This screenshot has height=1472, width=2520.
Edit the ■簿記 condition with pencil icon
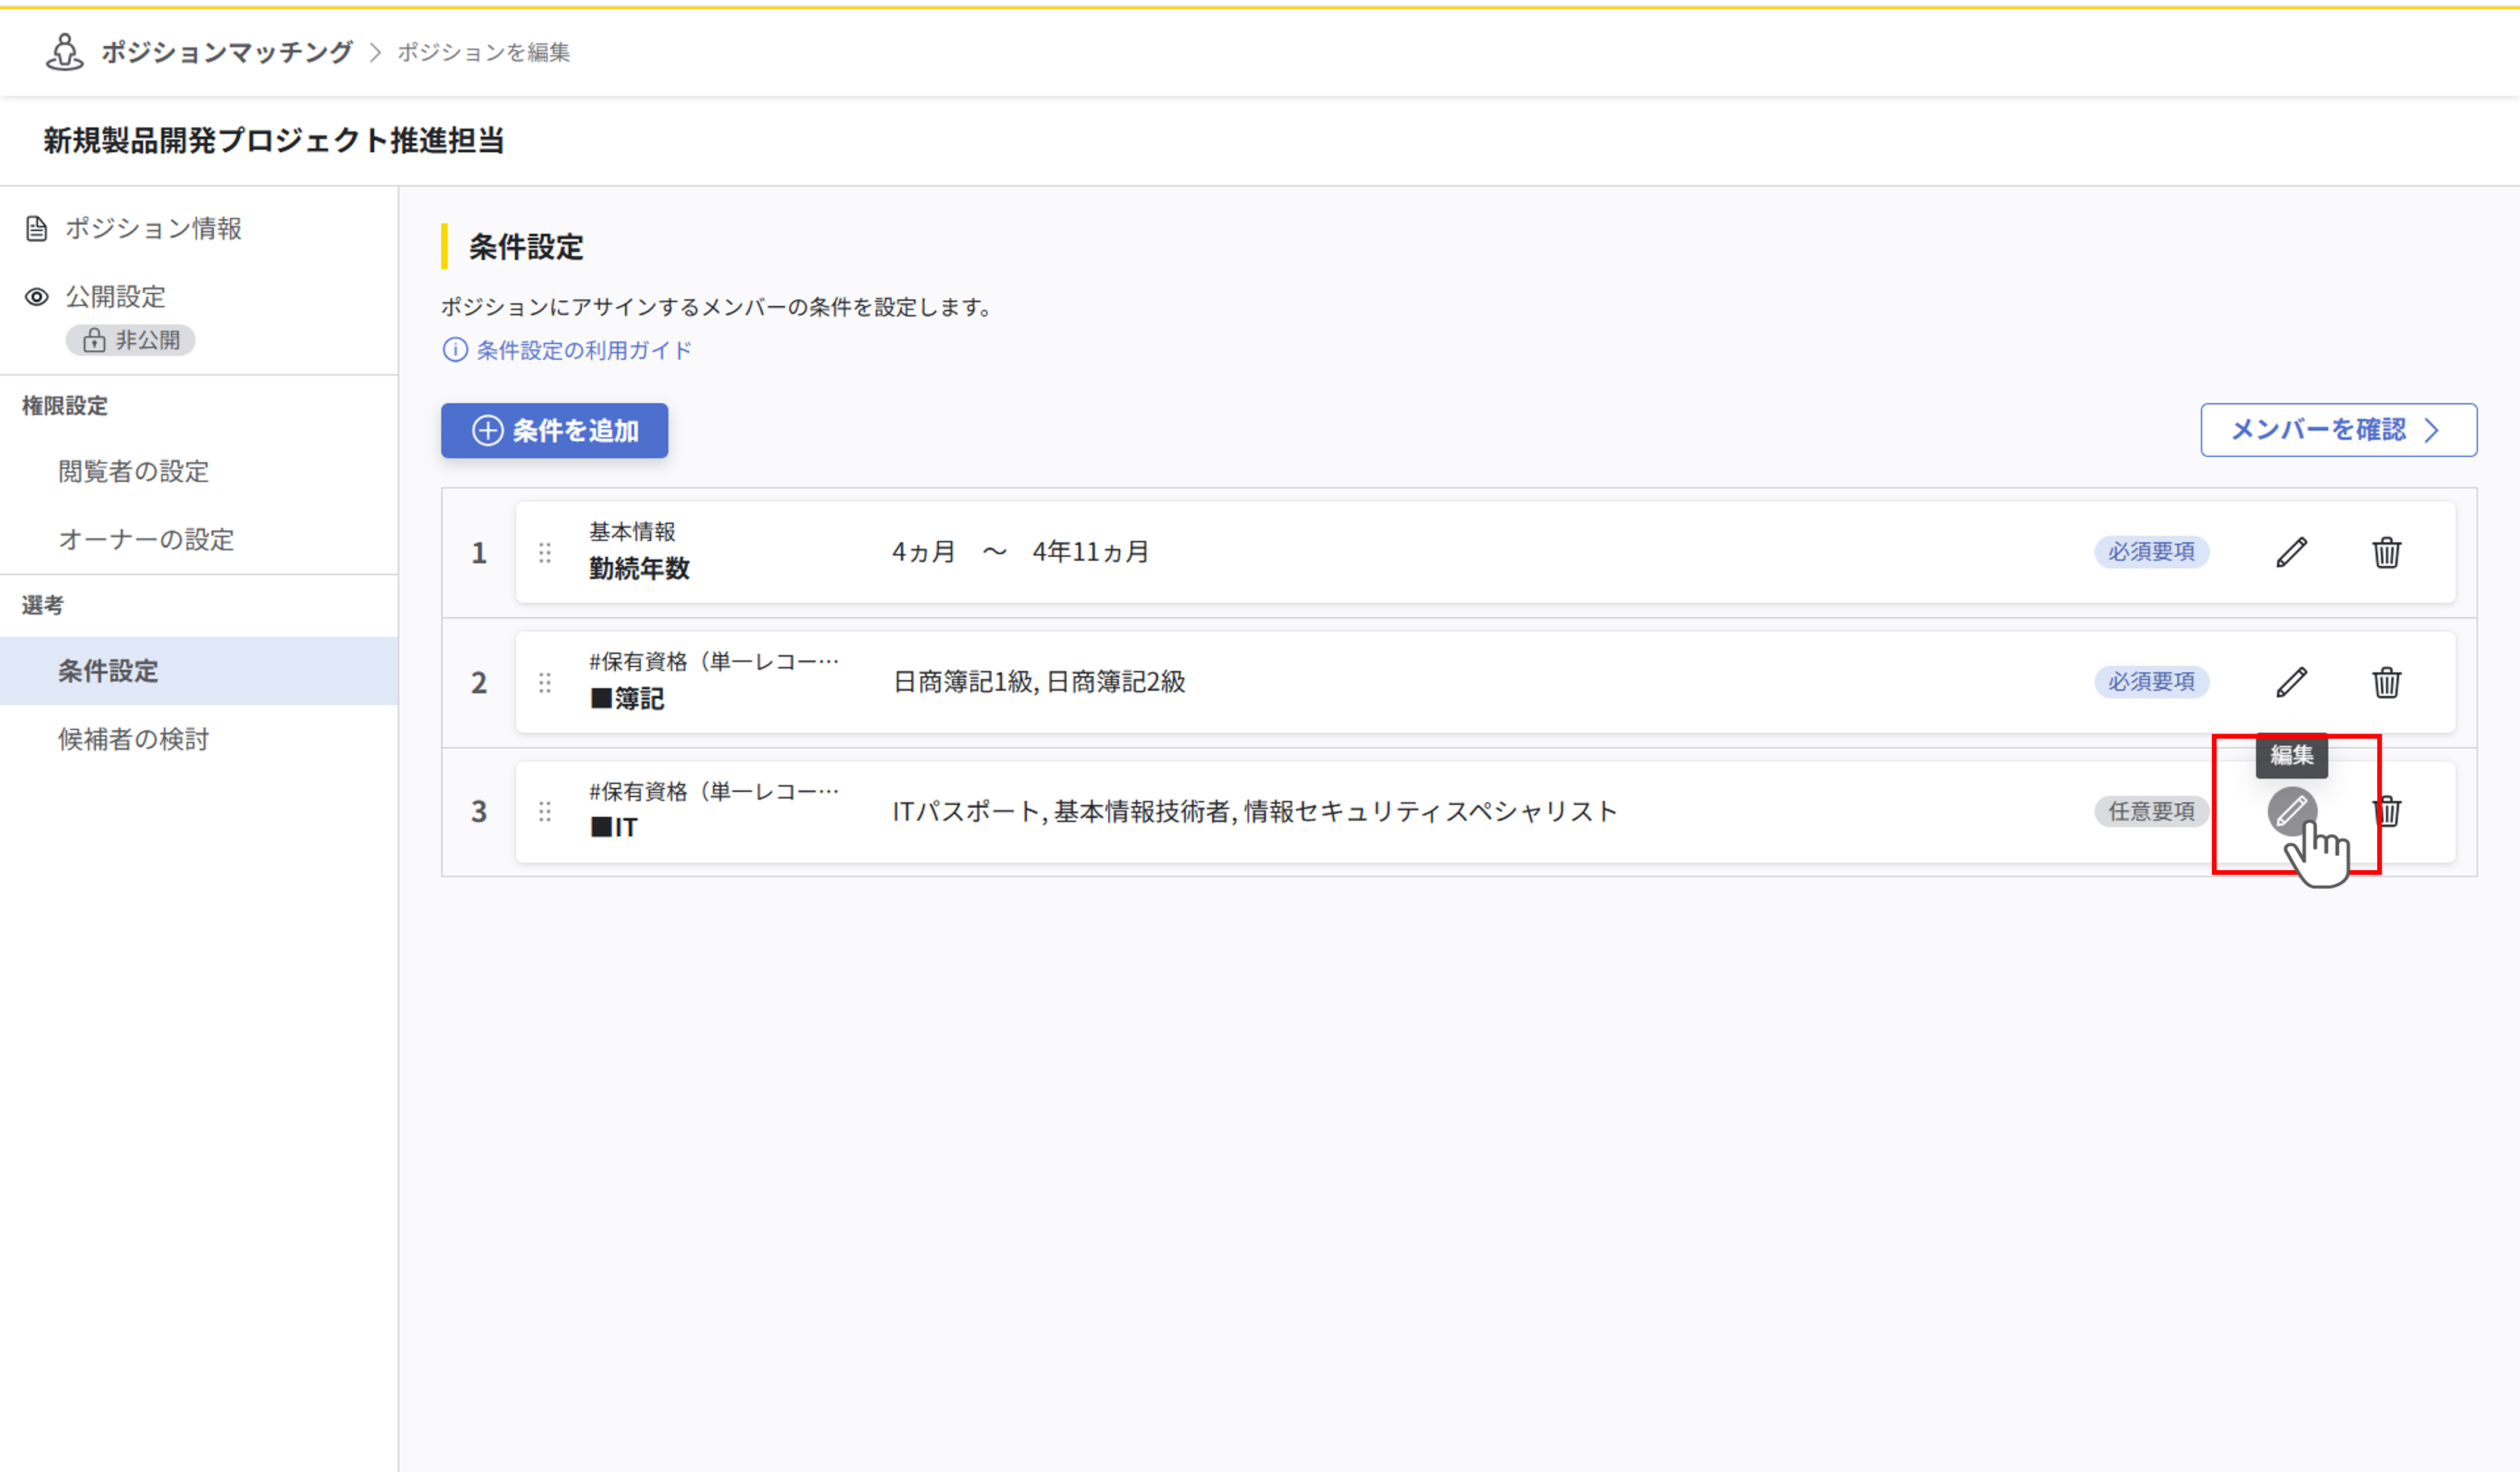pyautogui.click(x=2291, y=682)
